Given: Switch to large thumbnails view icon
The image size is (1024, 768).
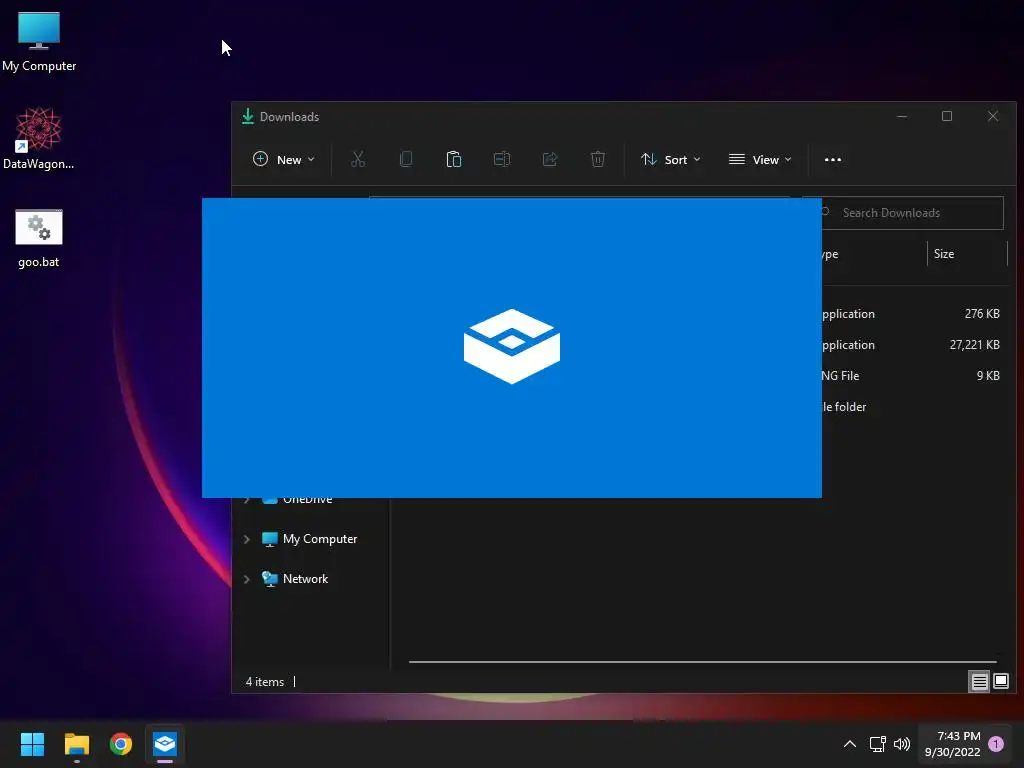Looking at the screenshot, I should (x=1000, y=682).
